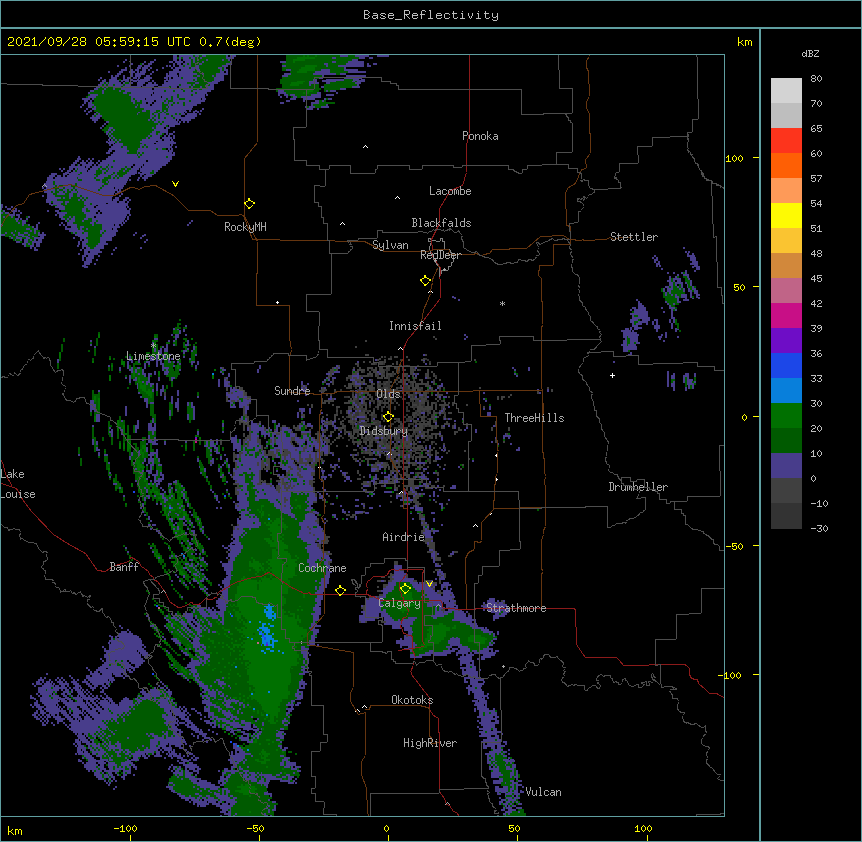This screenshot has width=862, height=842.
Task: Click the Airdrie city label
Action: click(404, 537)
